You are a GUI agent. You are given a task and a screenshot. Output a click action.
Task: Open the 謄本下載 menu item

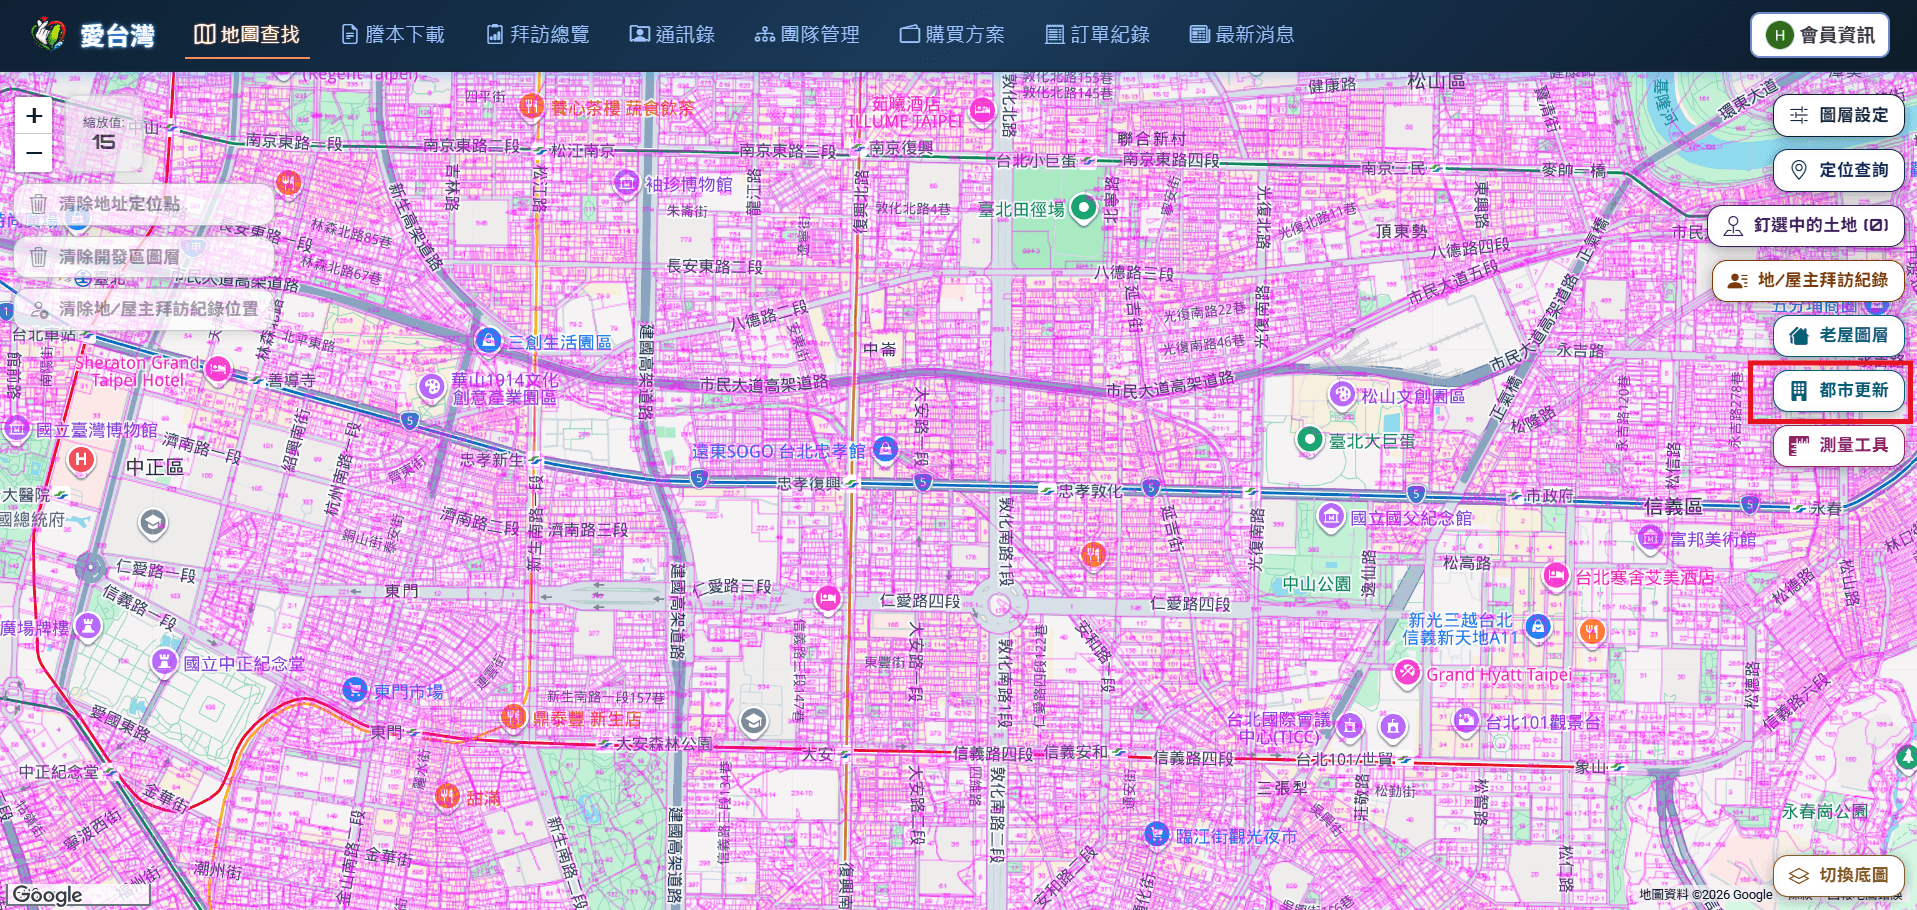coord(393,35)
